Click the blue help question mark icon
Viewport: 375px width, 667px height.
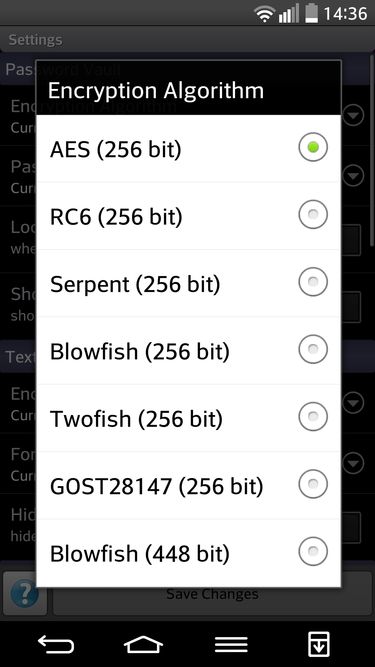tap(25, 594)
